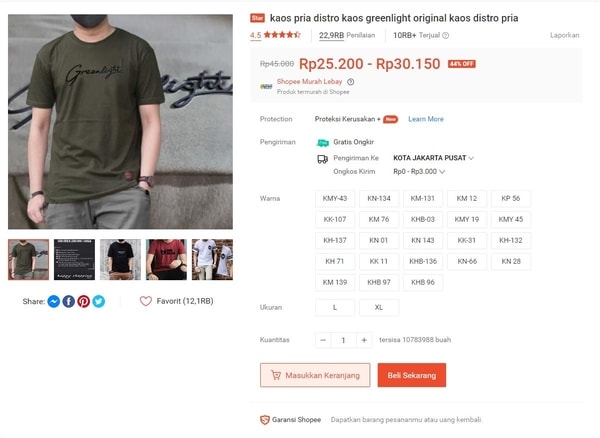
Task: Open Learn More protection link
Action: tap(426, 119)
